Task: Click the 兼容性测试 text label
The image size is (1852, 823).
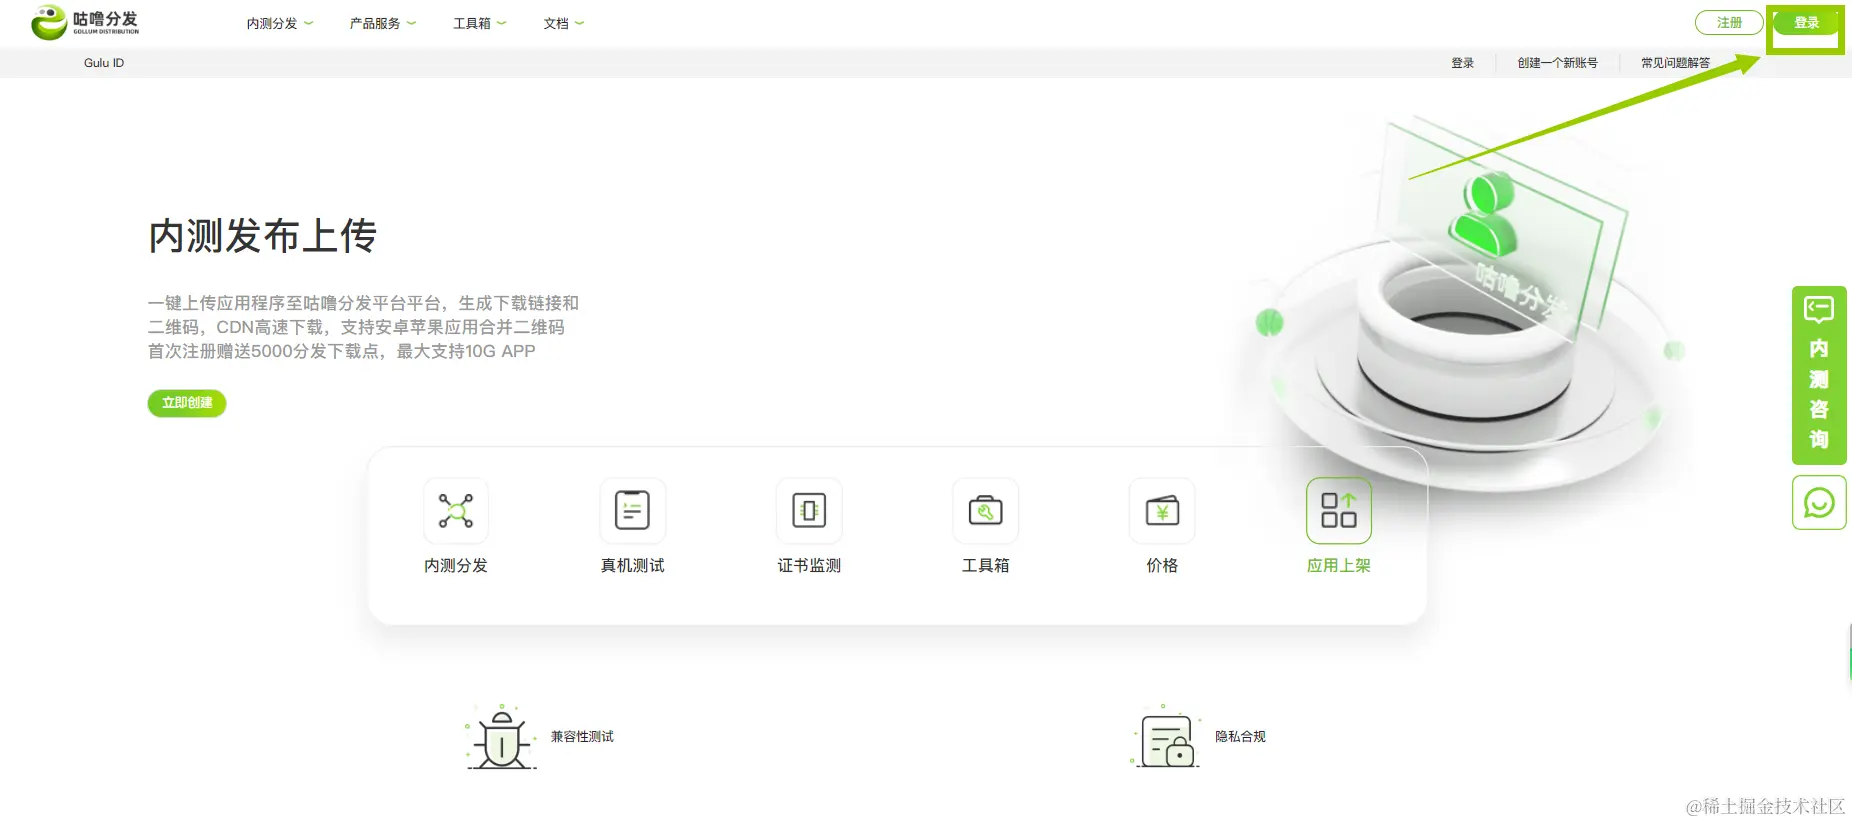Action: tap(582, 737)
